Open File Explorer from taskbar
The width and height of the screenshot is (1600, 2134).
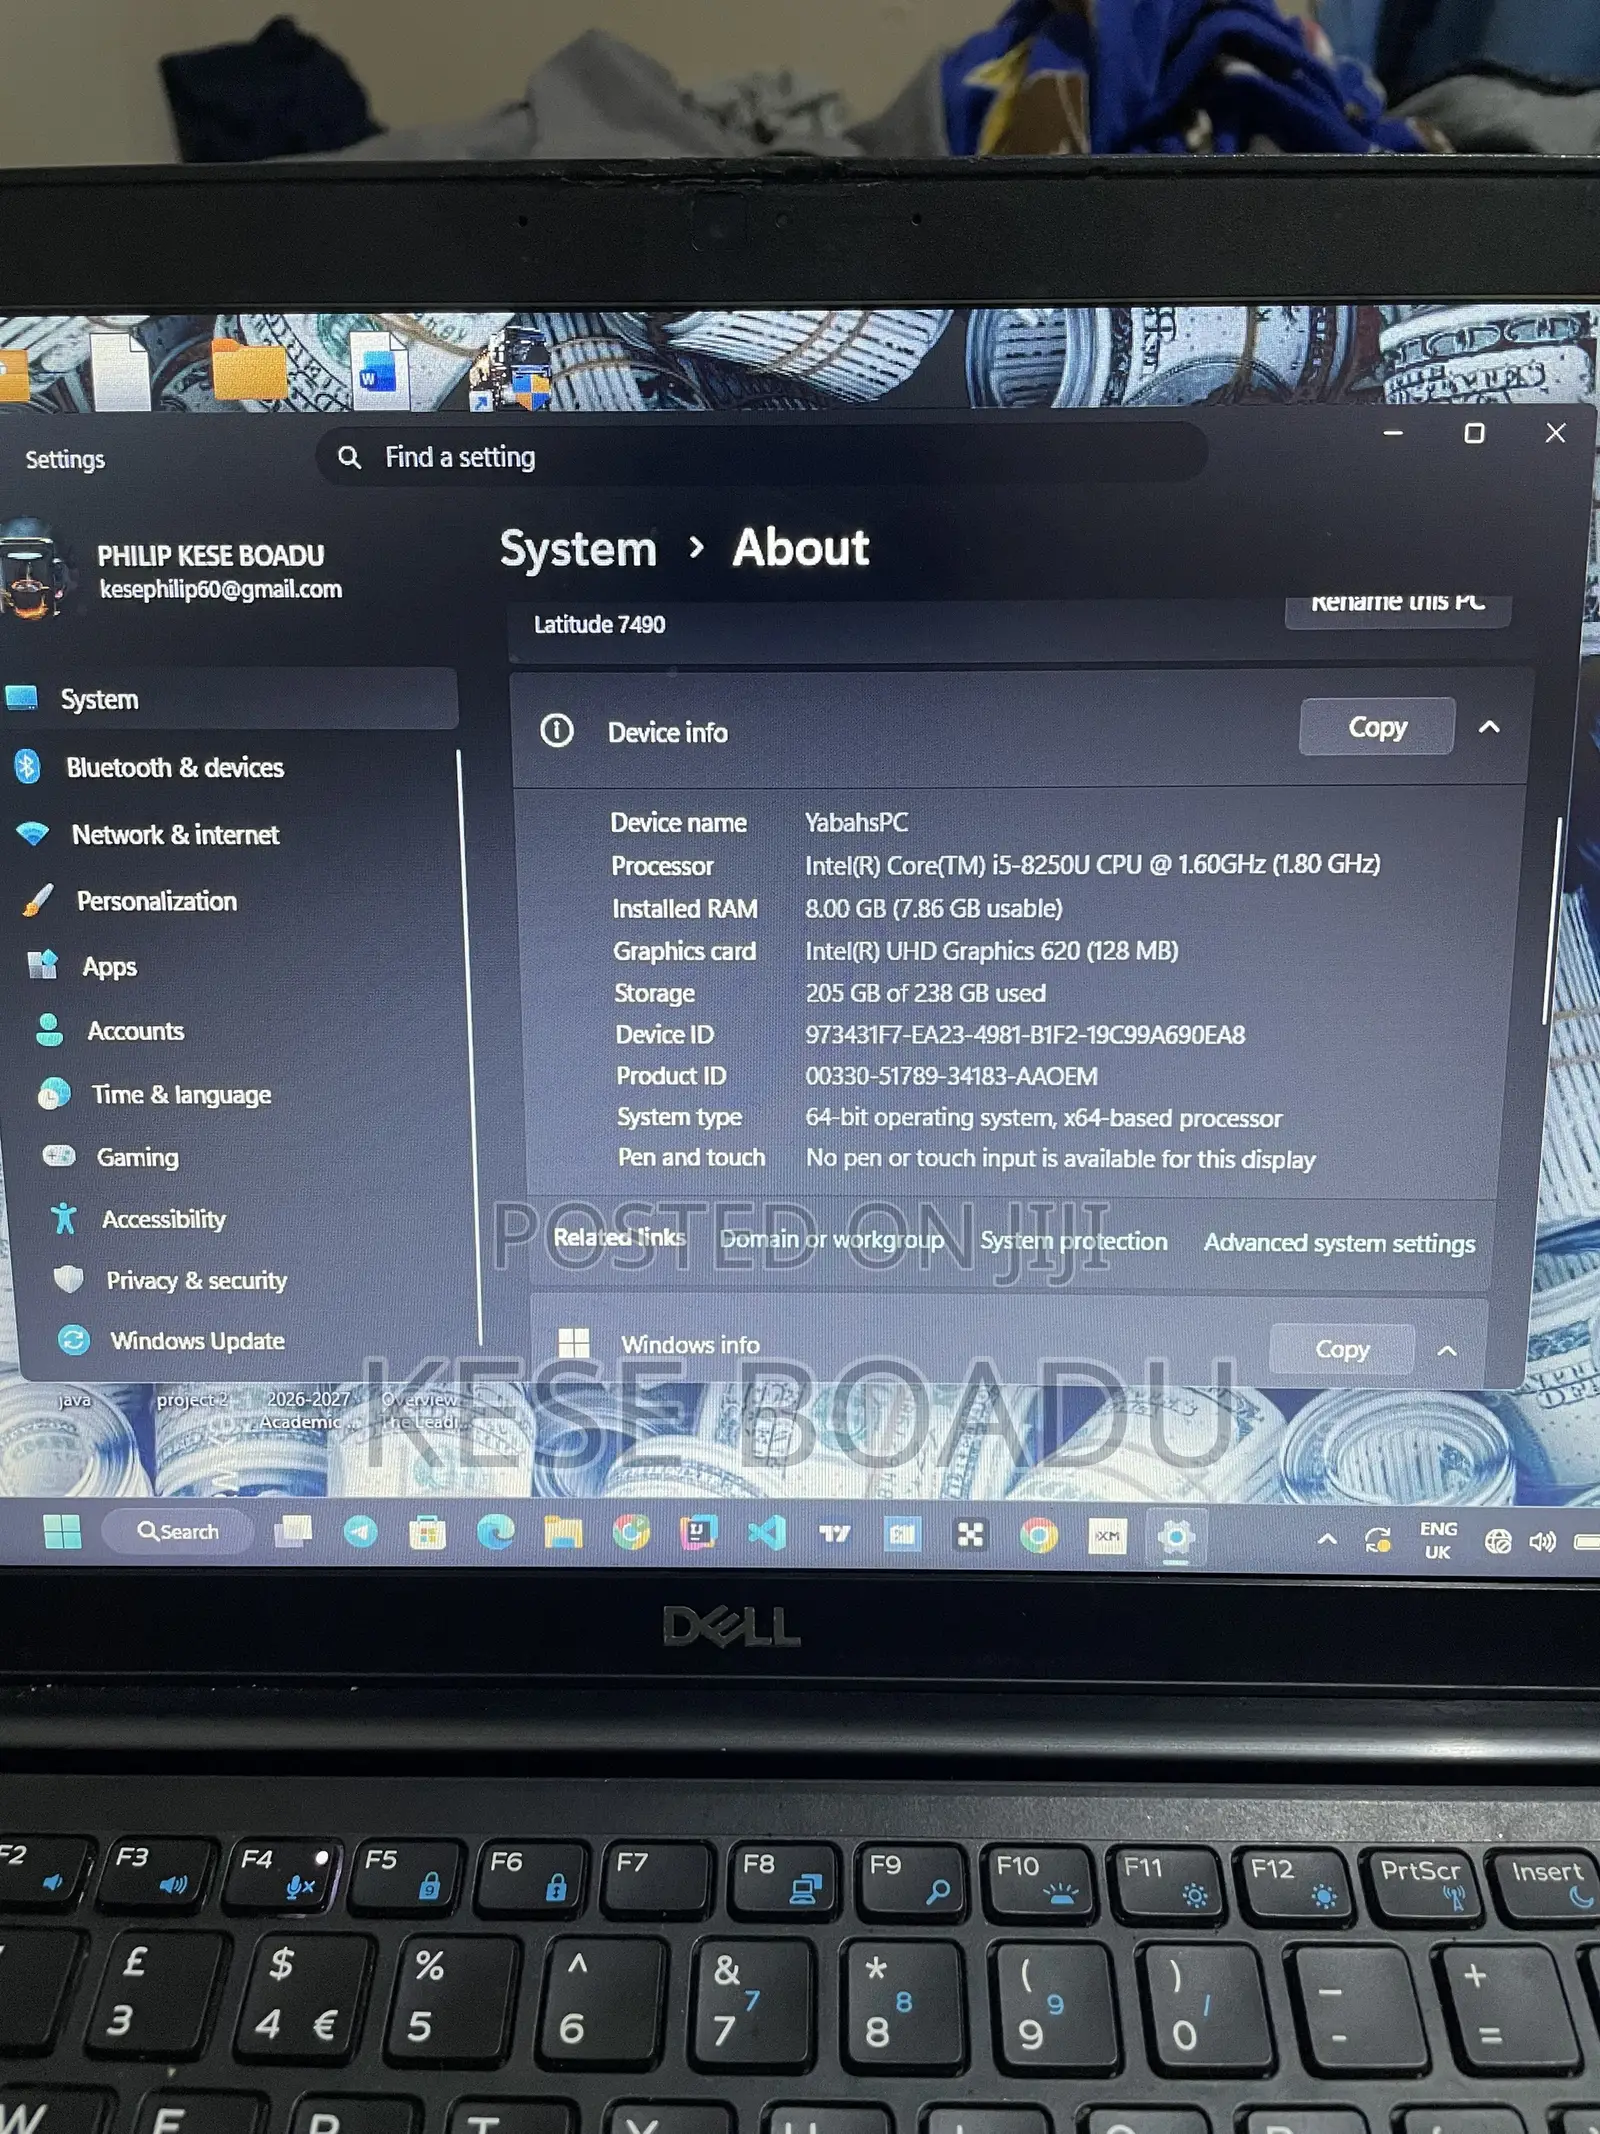563,1533
